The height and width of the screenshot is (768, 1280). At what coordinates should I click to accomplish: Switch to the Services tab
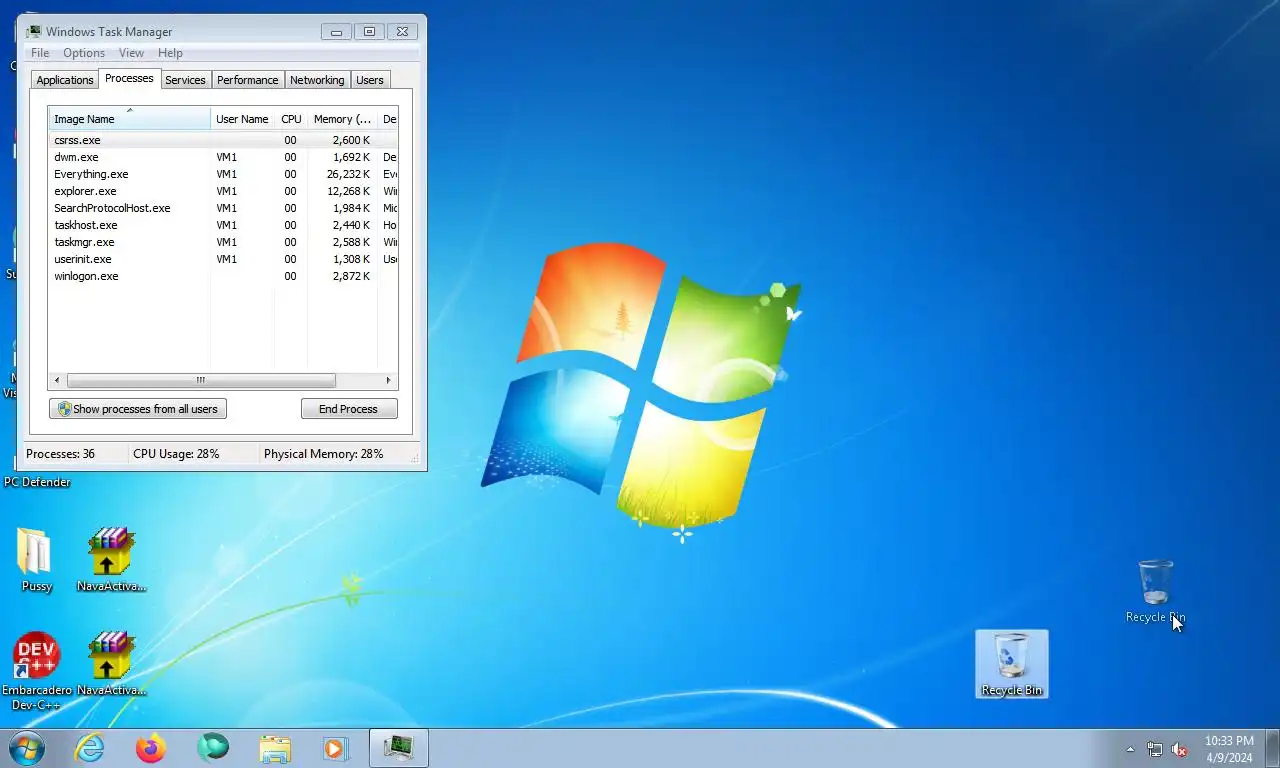point(185,80)
